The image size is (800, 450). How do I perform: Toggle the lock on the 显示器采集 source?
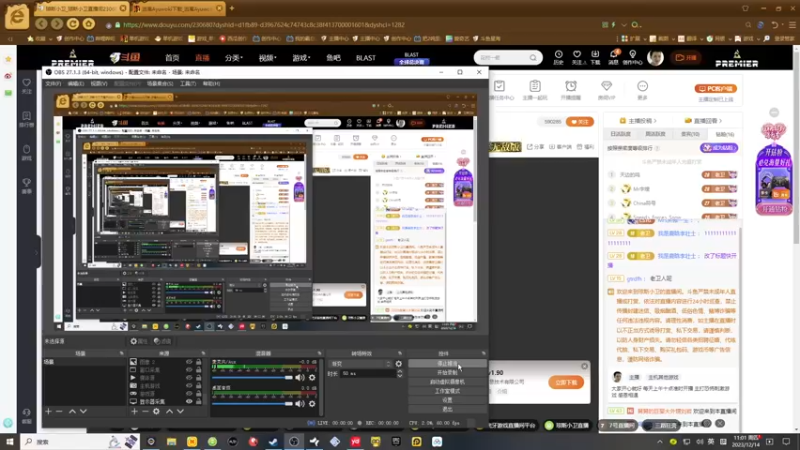[198, 402]
